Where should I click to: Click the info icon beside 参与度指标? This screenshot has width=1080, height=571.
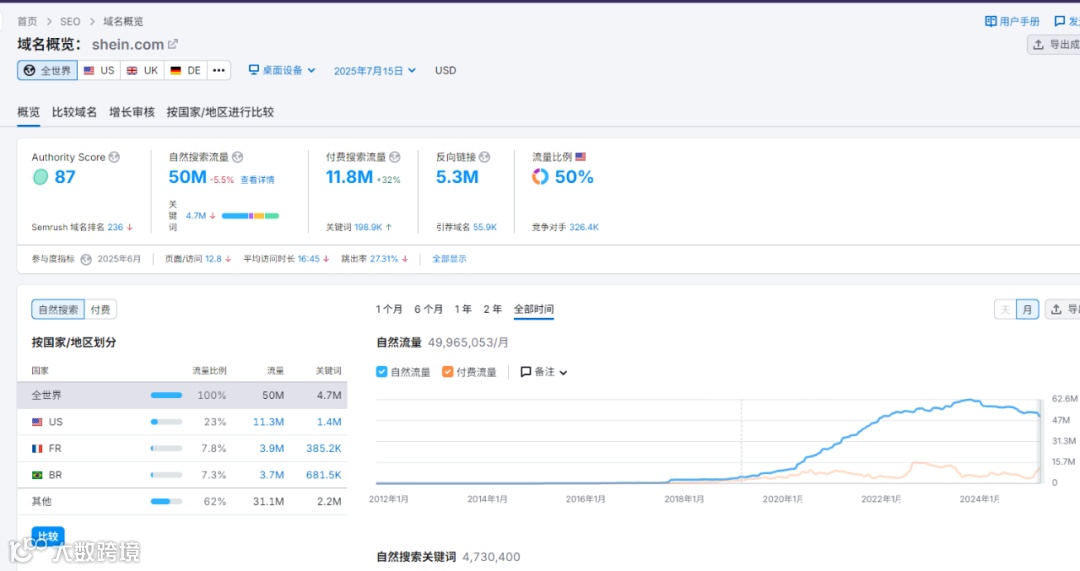point(86,259)
